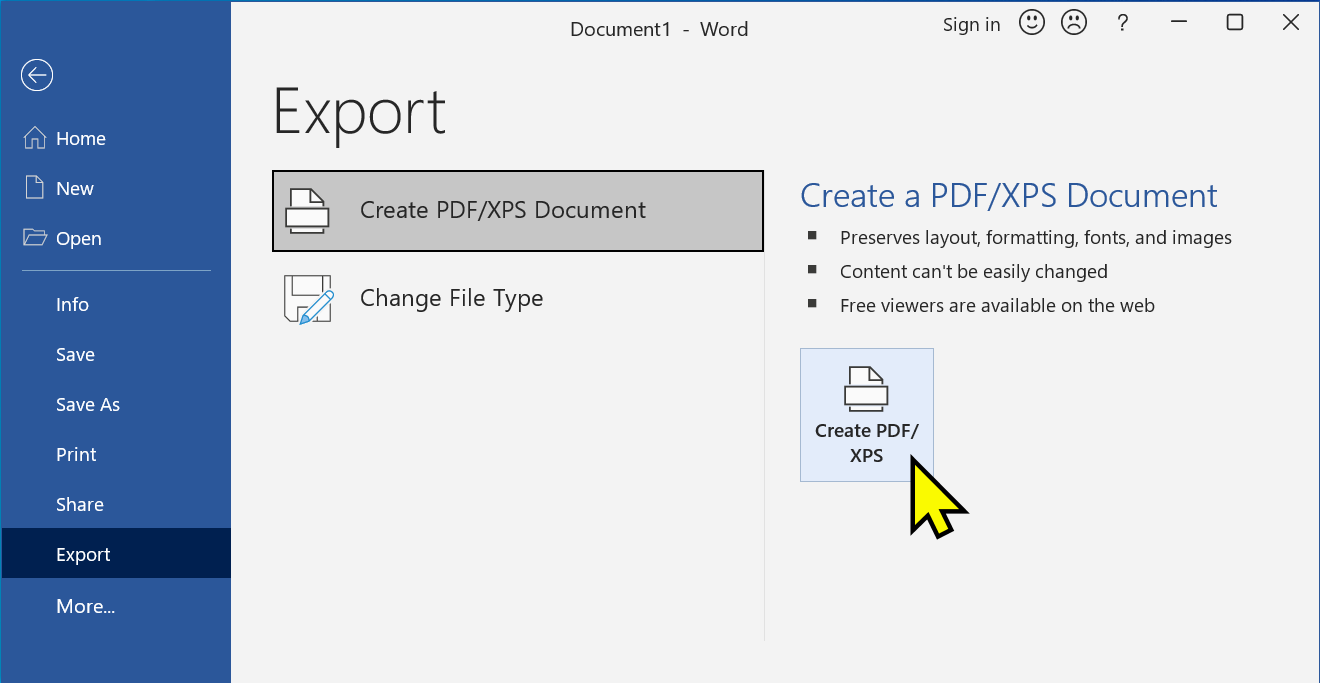Click 'Content can't be easily changed' text
This screenshot has width=1320, height=683.
click(x=974, y=272)
